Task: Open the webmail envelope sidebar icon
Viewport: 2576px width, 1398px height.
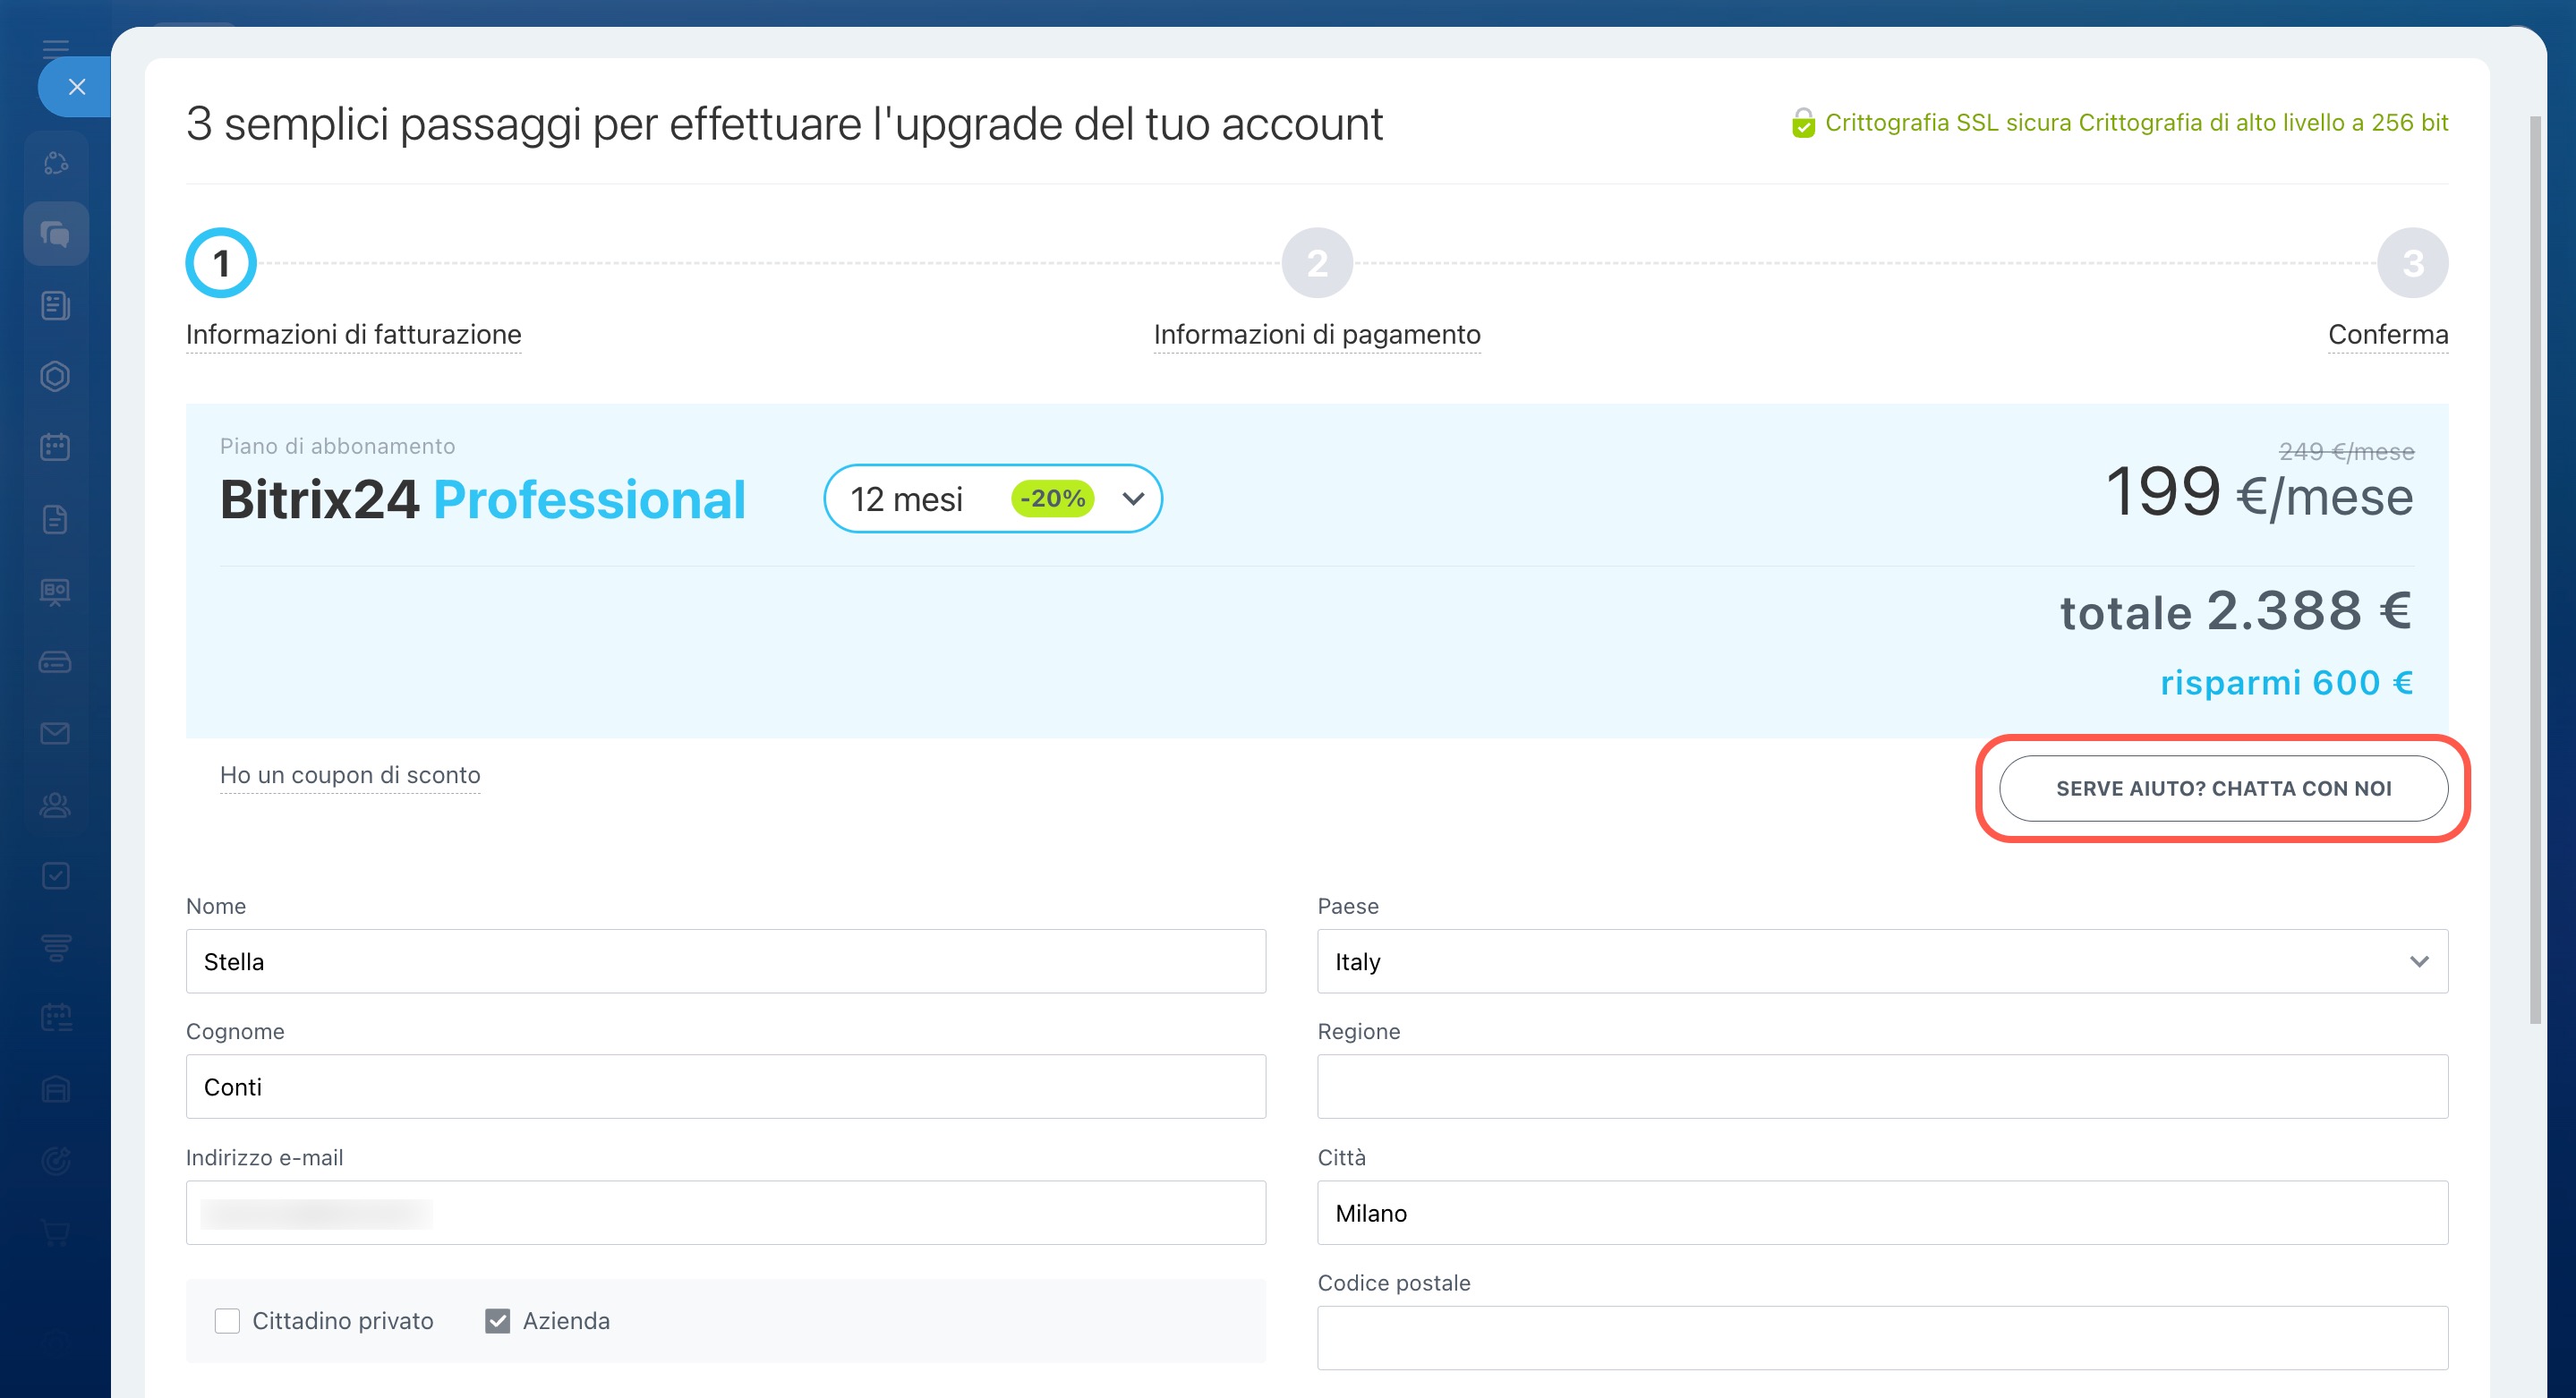Action: point(56,733)
